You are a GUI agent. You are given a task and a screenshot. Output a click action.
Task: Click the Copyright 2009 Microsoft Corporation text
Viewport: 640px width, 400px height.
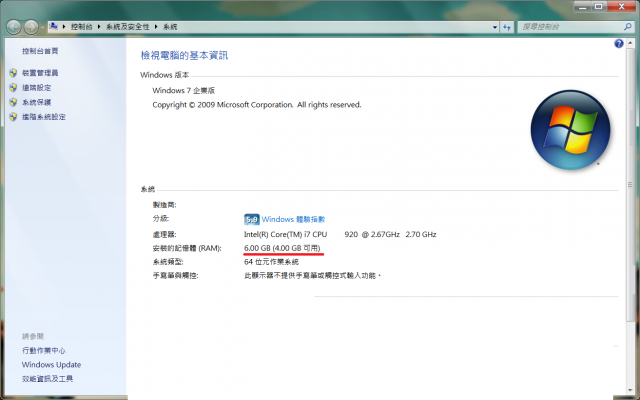(x=257, y=105)
